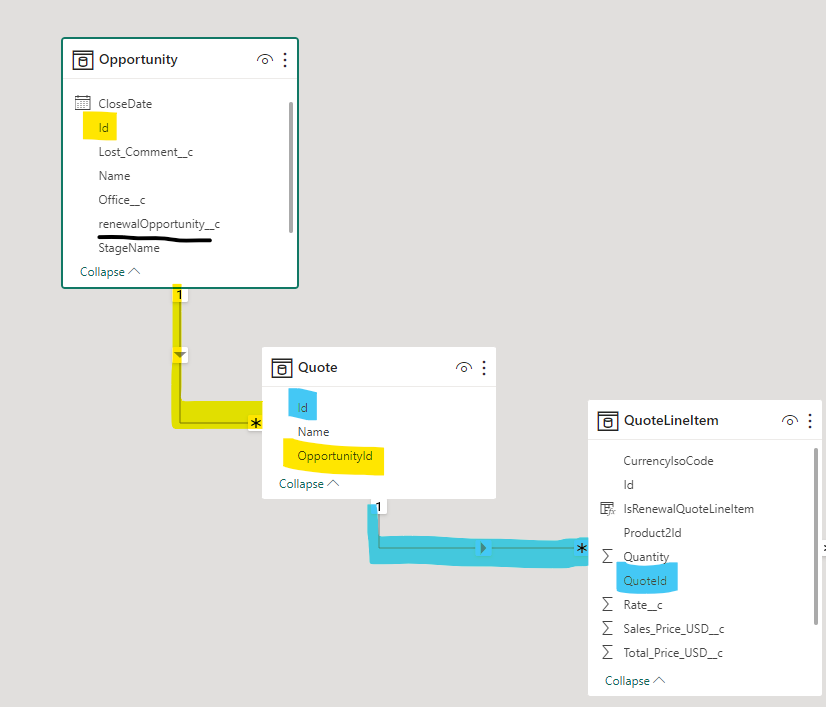Select the Rate__c field

[x=643, y=605]
